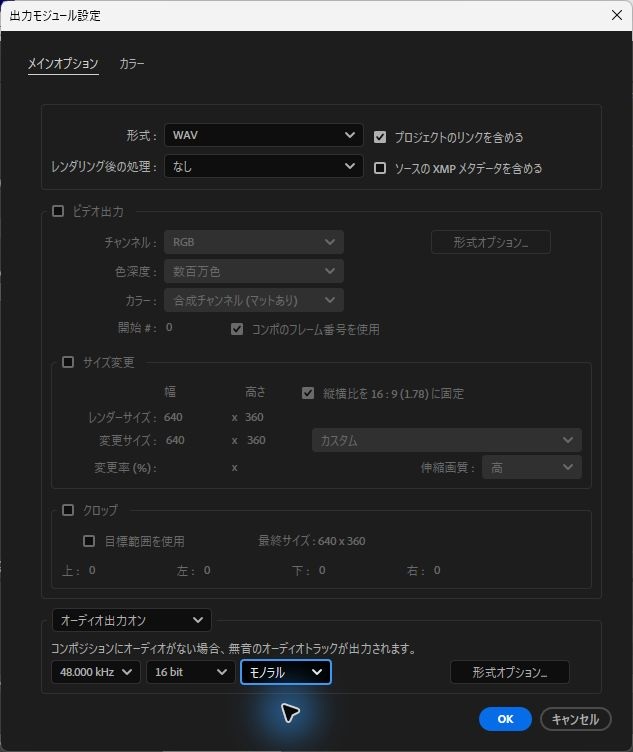
Task: Enable the サイズ変更 checkbox
Action: tap(68, 362)
